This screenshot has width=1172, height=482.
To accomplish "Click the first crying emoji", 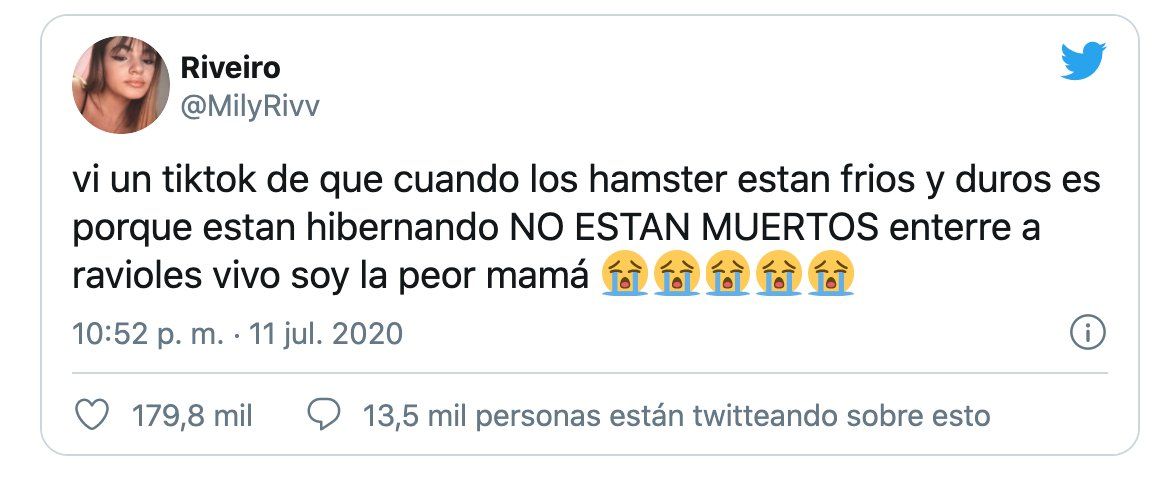I will coord(626,275).
